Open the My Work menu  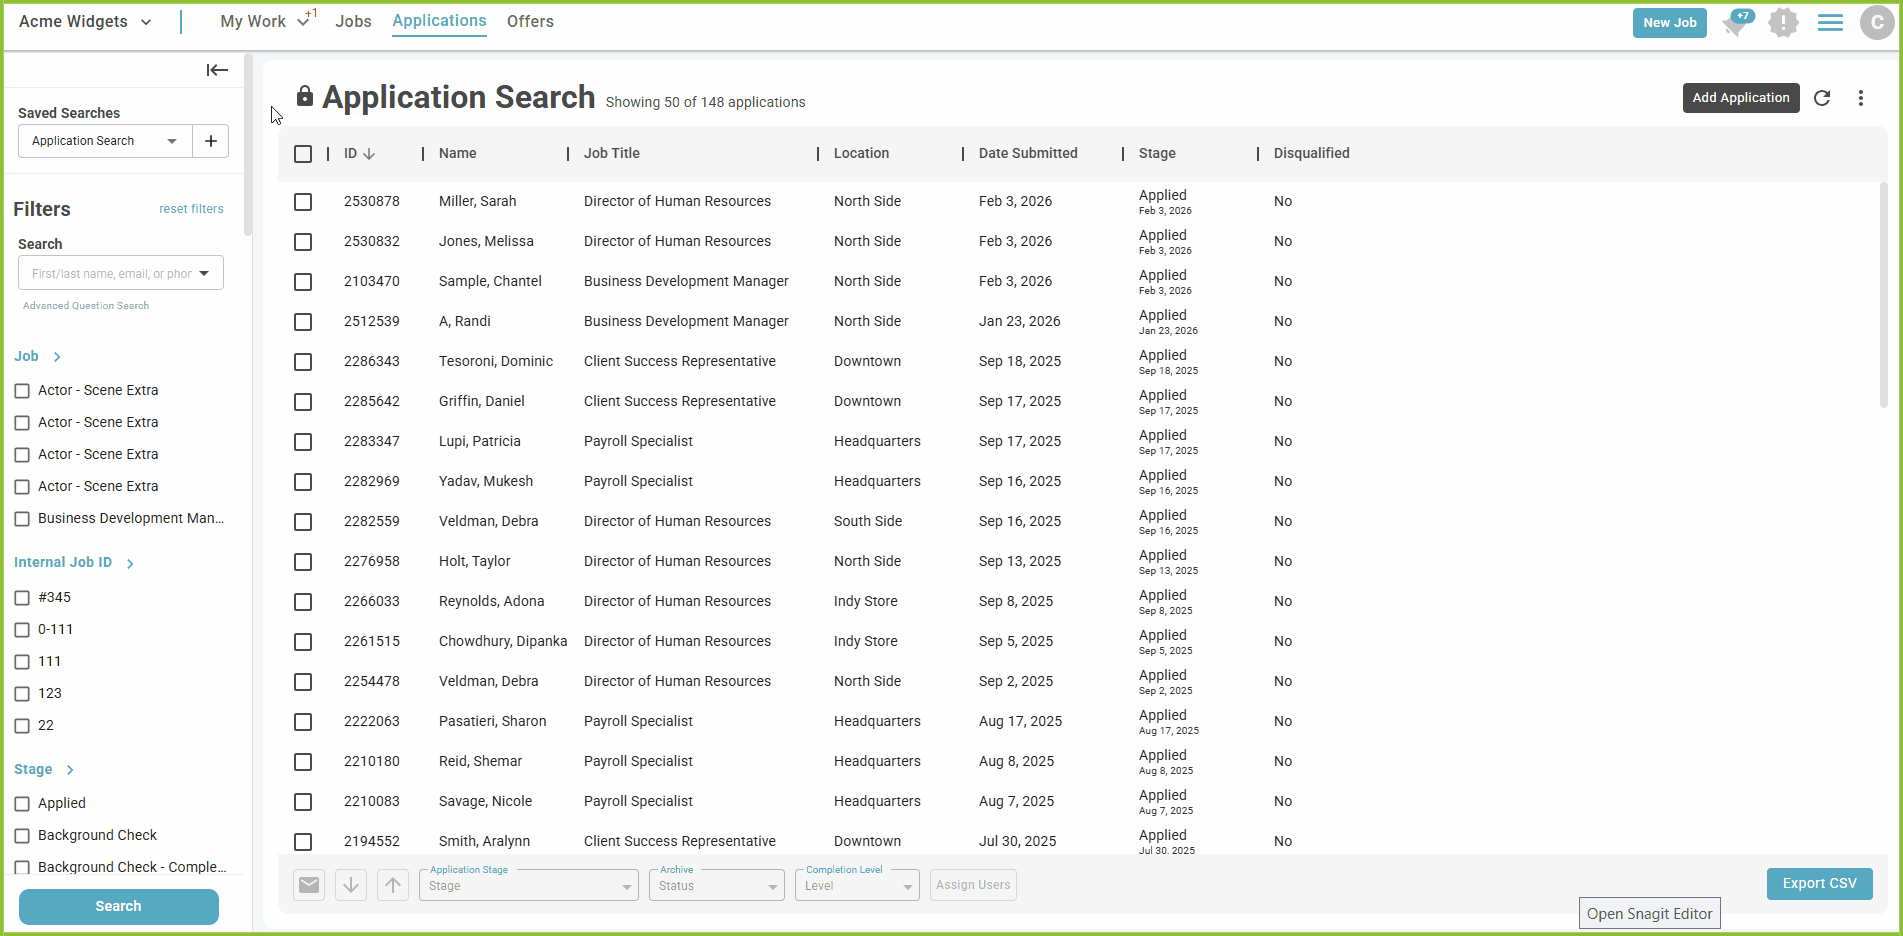pos(265,21)
